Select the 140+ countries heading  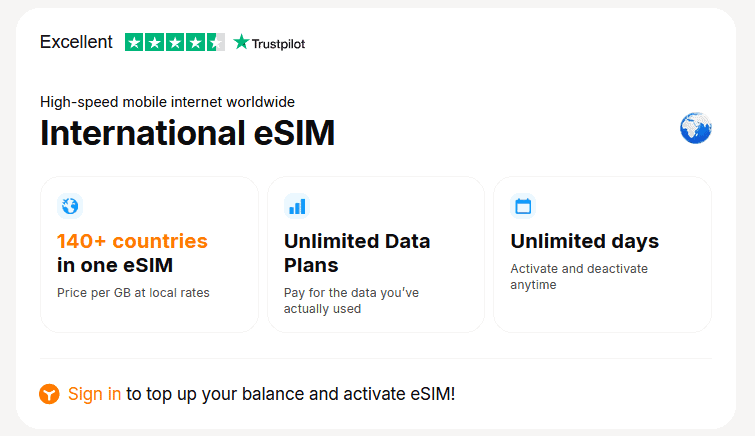click(132, 241)
